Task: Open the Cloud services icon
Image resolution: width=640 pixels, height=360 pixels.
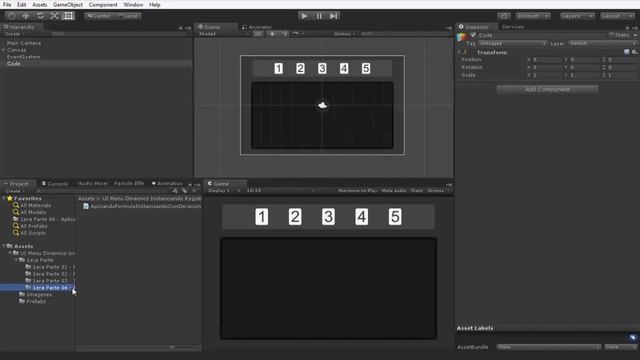Action: tap(504, 16)
